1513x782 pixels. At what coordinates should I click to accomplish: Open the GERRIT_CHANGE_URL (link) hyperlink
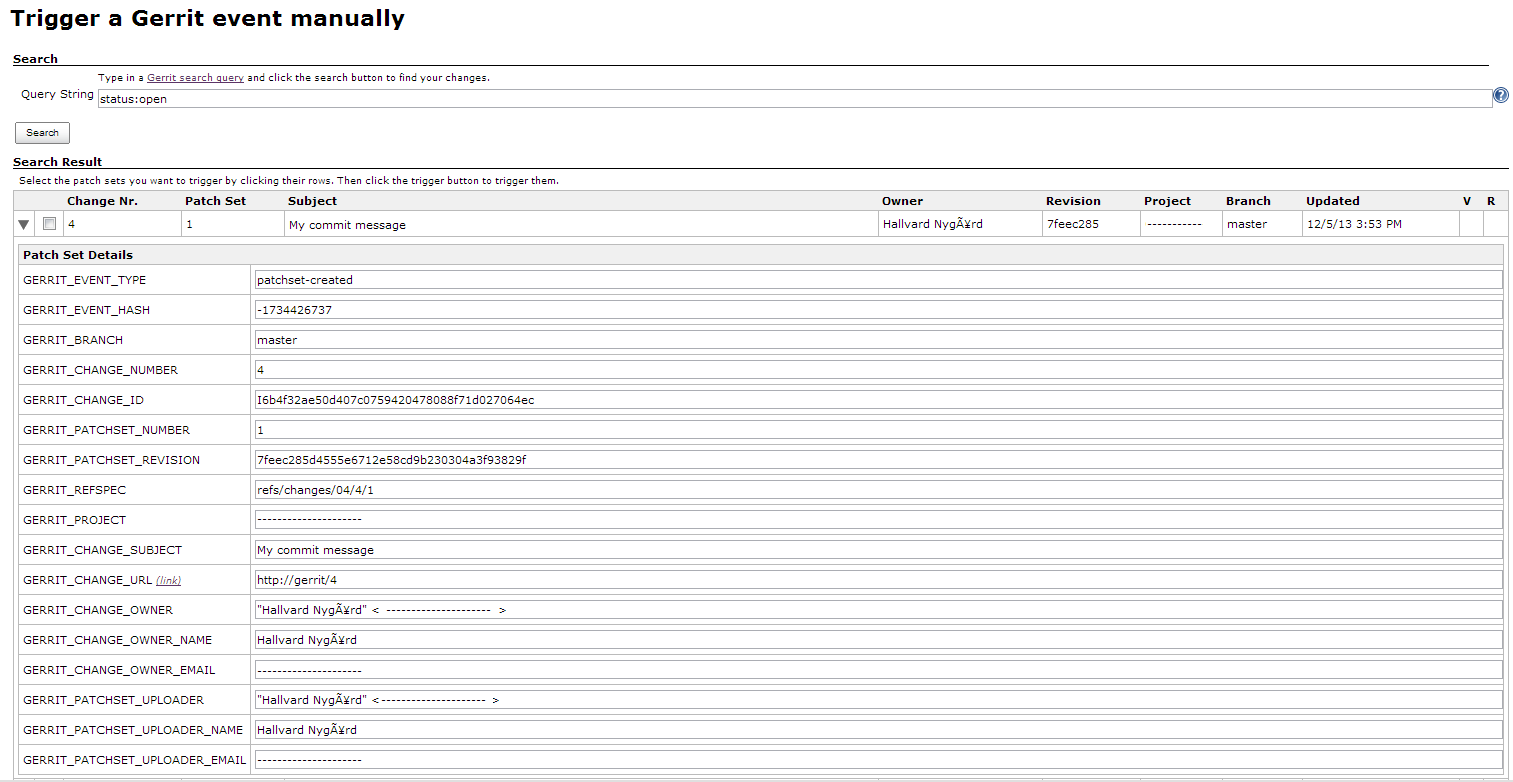[x=168, y=581]
